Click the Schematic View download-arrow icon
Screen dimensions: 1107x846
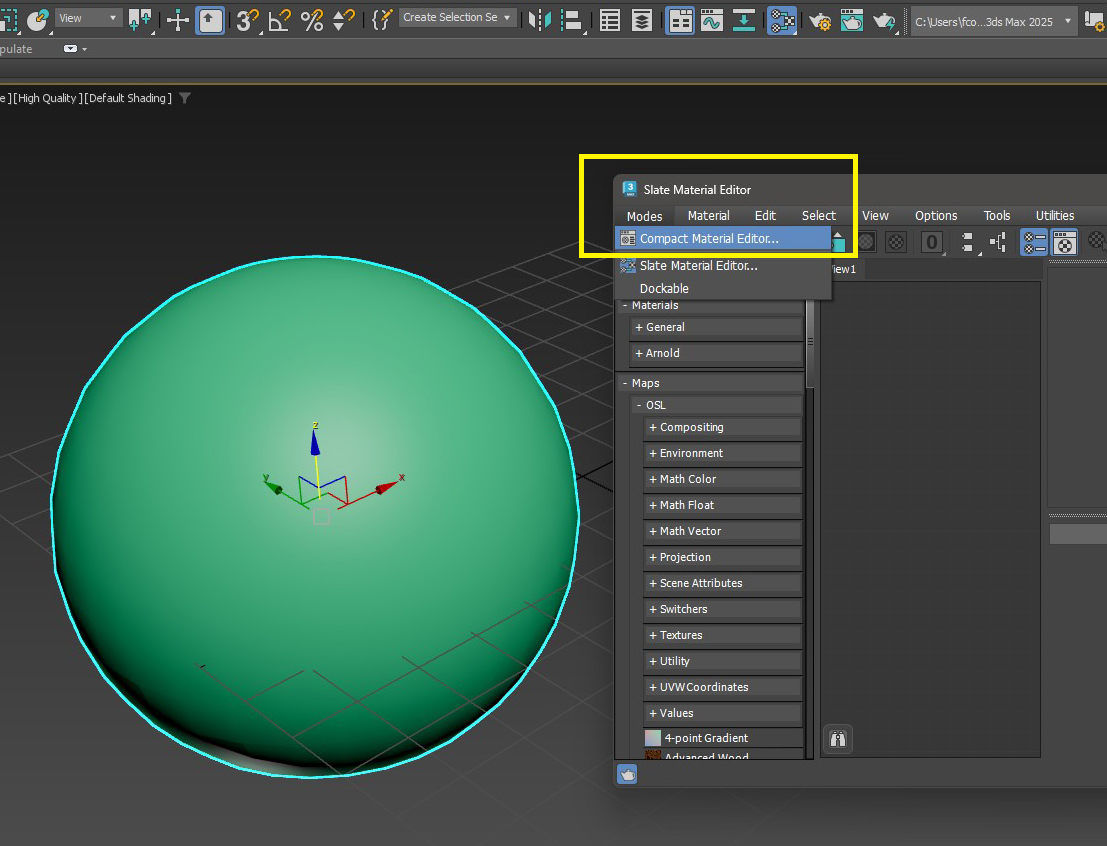click(x=743, y=20)
